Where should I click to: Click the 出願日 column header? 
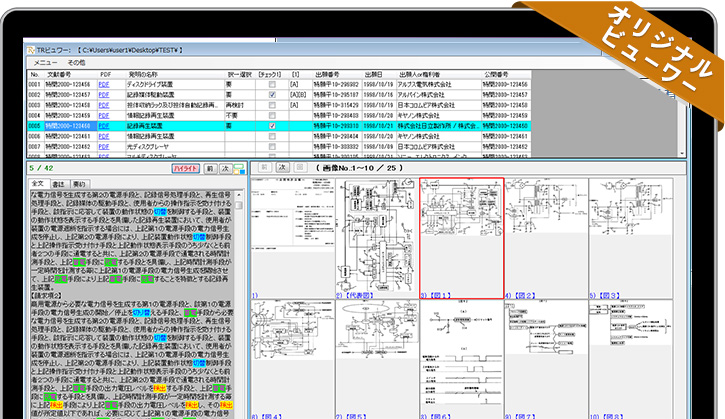(373, 74)
